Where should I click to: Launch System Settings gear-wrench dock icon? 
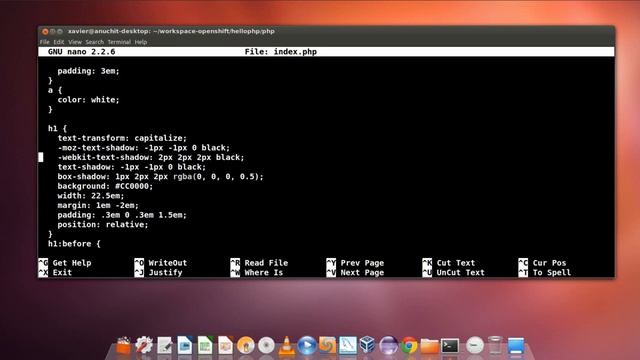tap(144, 345)
